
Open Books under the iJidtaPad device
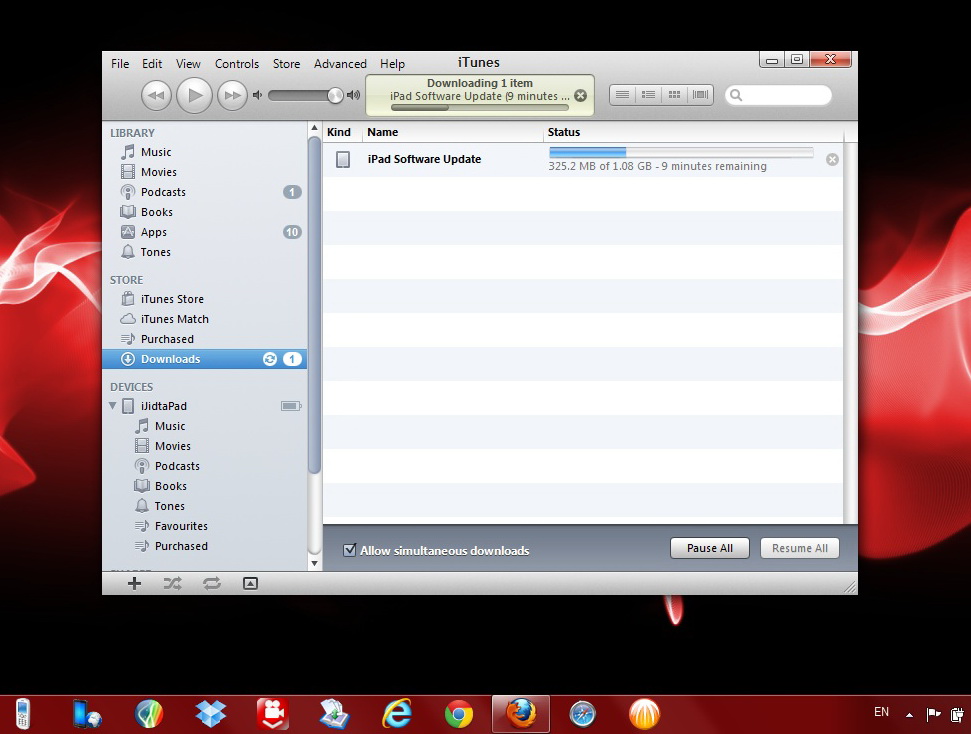[x=204, y=486]
